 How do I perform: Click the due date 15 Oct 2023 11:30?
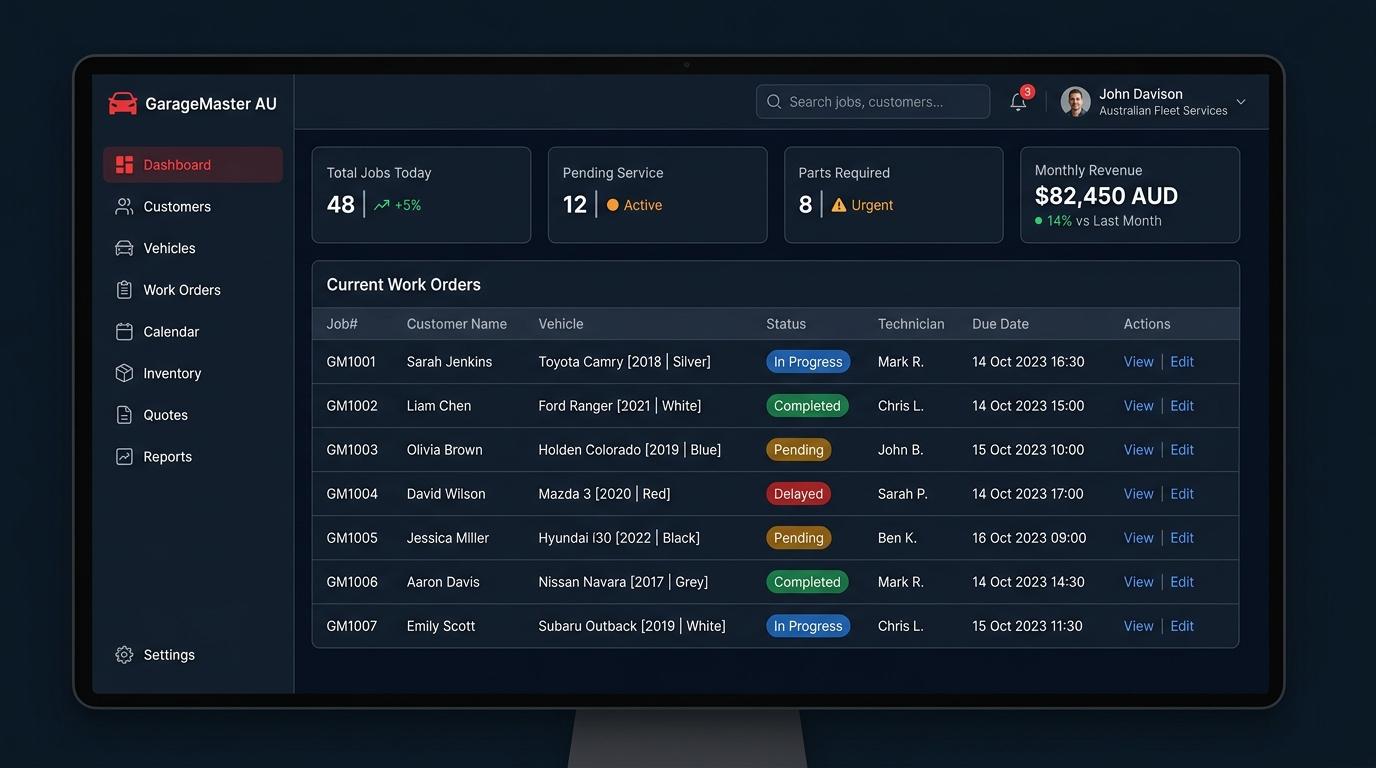pyautogui.click(x=1027, y=626)
